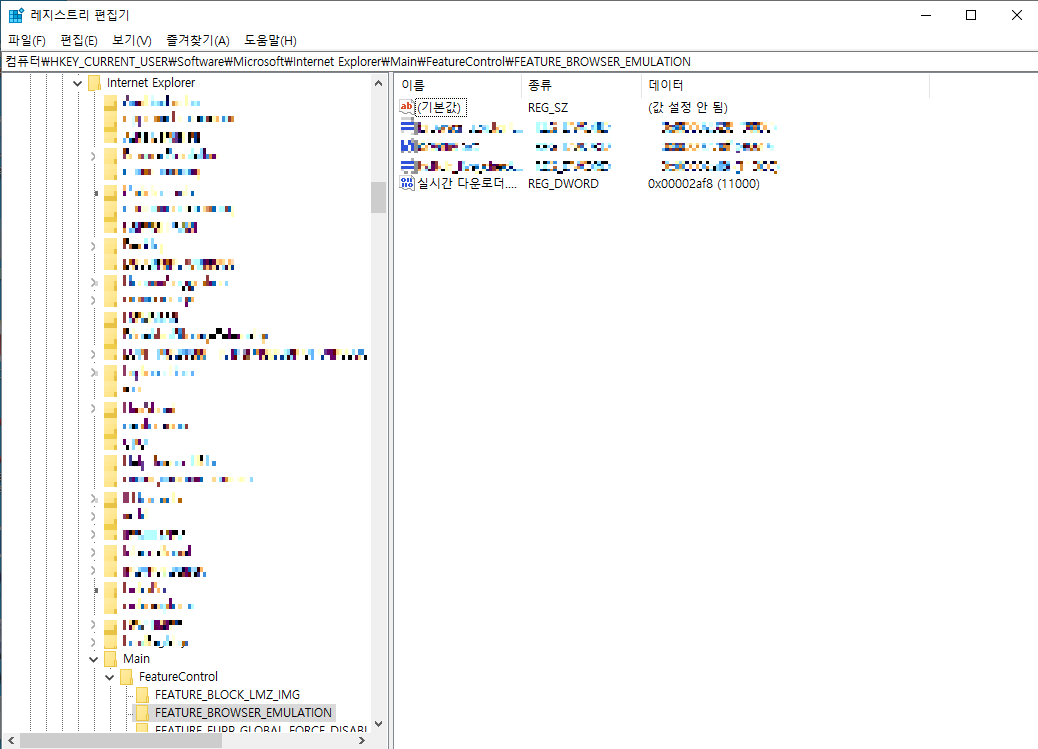Click the tree scroll up arrow
Image resolution: width=1038 pixels, height=749 pixels.
[x=379, y=83]
